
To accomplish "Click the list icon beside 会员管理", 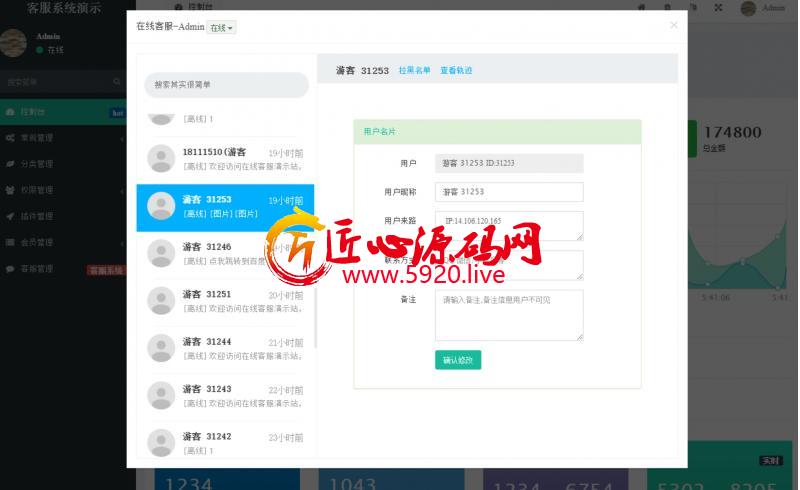I will pos(10,242).
